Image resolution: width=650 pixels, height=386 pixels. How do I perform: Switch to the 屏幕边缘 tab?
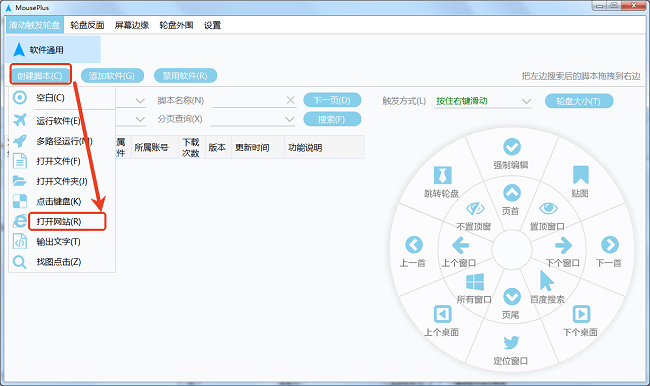pos(132,25)
